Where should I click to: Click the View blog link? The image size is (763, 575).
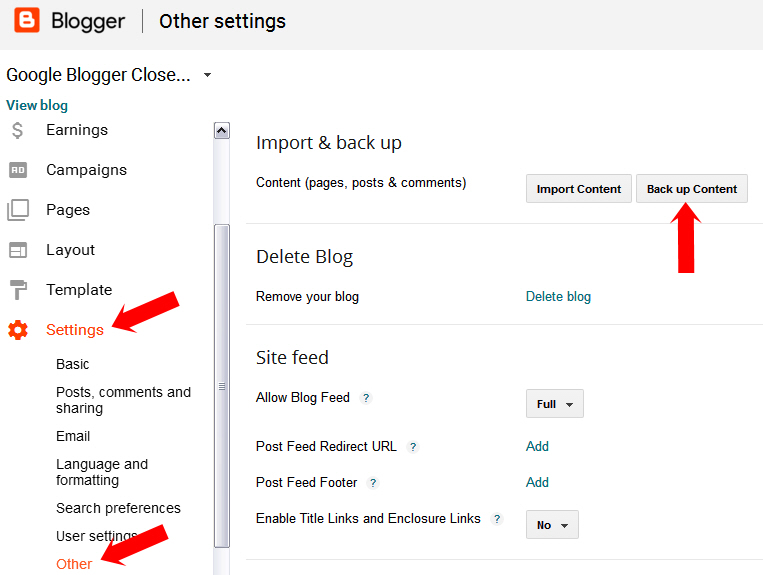click(37, 105)
